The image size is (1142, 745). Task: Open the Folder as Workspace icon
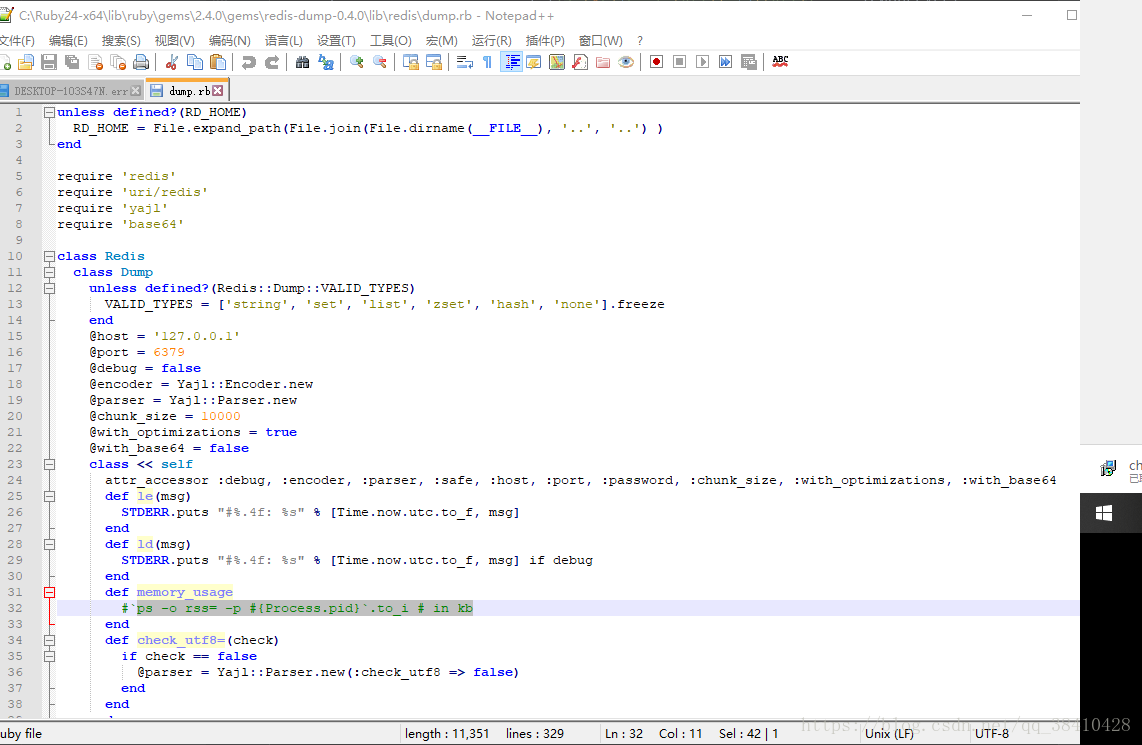tap(603, 63)
